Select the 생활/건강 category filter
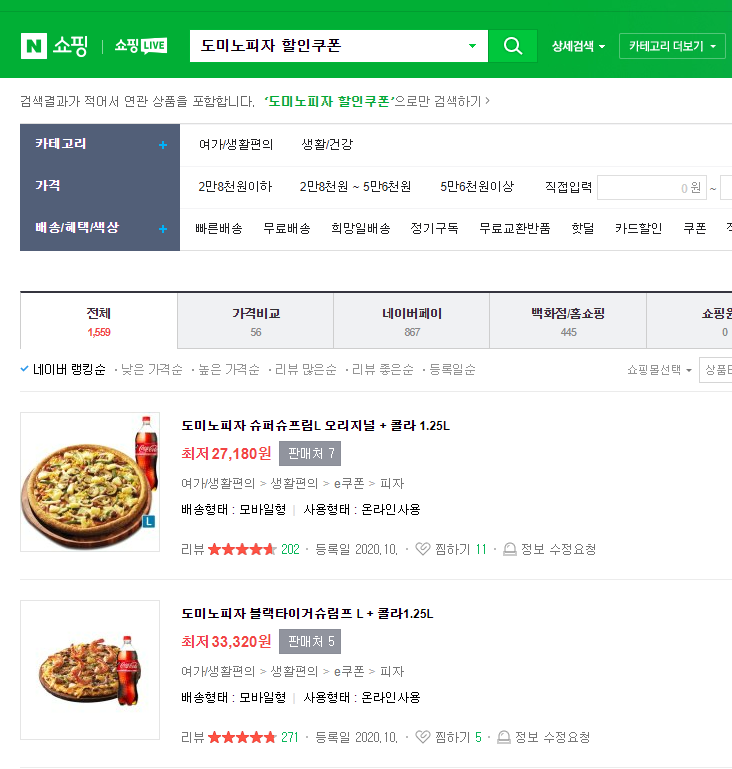 [x=327, y=144]
